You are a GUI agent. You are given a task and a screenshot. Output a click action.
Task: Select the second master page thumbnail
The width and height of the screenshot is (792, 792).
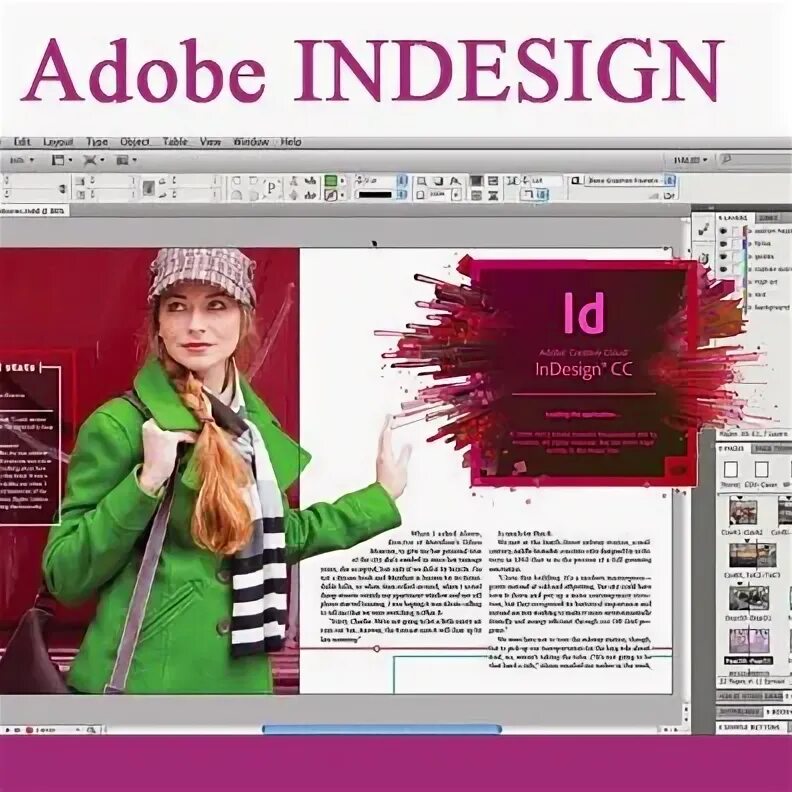click(x=761, y=470)
